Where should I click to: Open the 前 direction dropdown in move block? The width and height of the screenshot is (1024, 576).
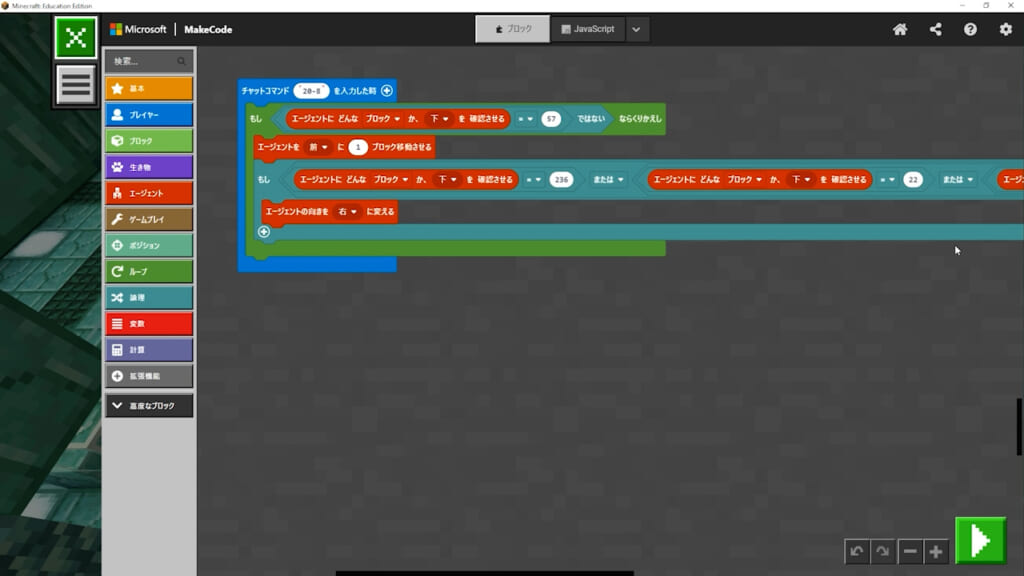319,147
